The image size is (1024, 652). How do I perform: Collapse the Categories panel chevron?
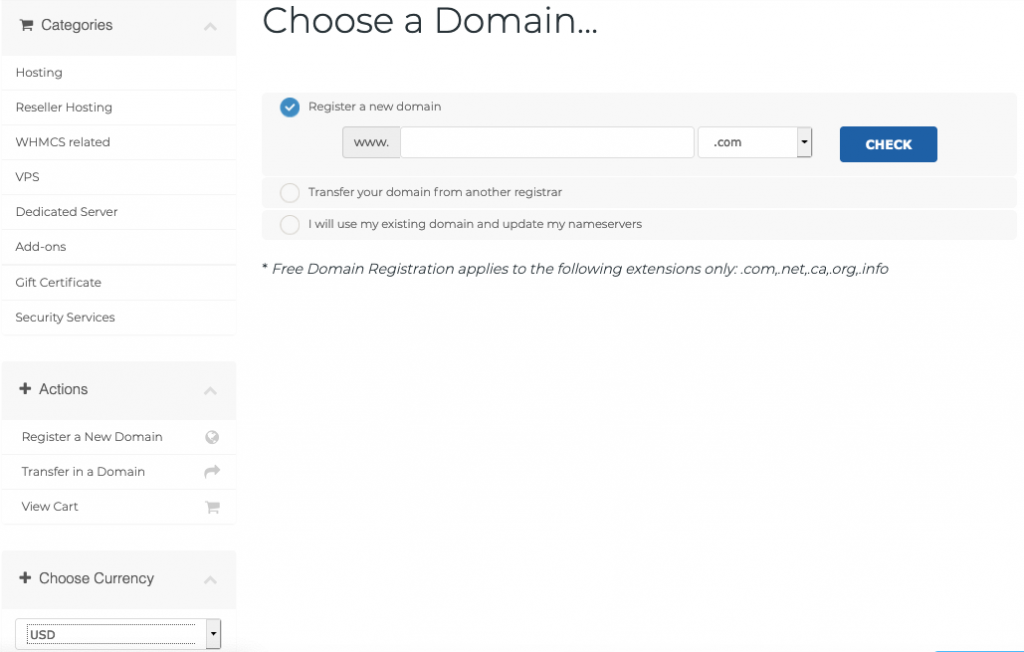point(210,26)
